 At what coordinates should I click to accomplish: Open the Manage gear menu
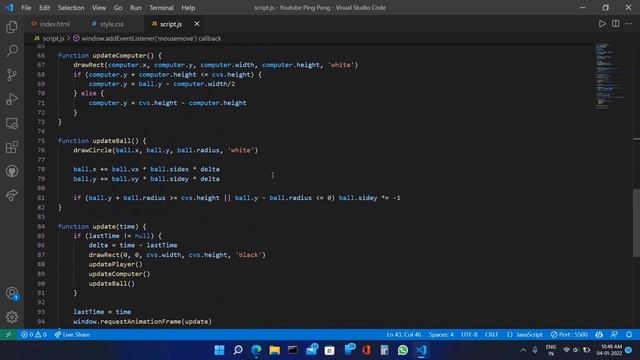click(12, 317)
